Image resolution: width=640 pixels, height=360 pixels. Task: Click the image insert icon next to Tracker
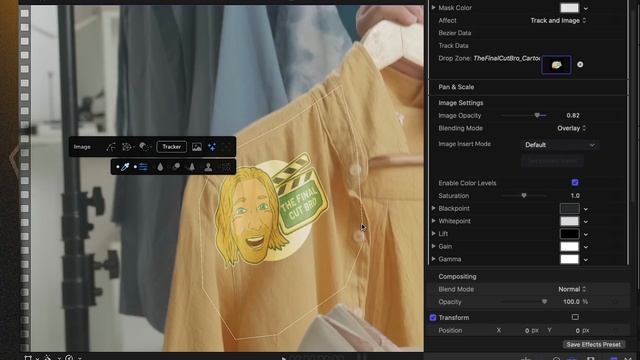point(197,147)
